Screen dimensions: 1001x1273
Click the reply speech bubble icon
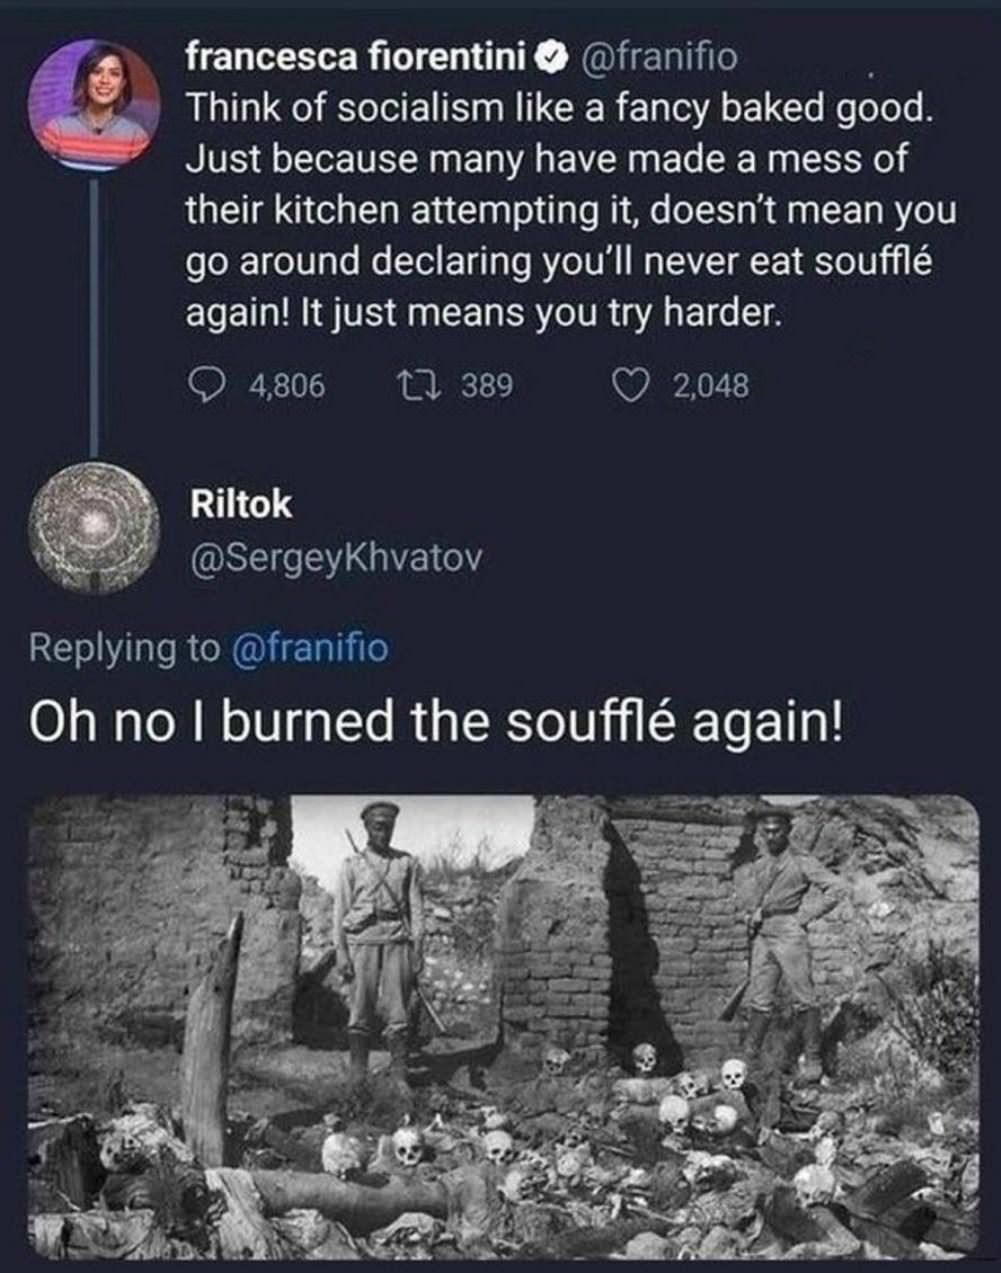pyautogui.click(x=205, y=385)
